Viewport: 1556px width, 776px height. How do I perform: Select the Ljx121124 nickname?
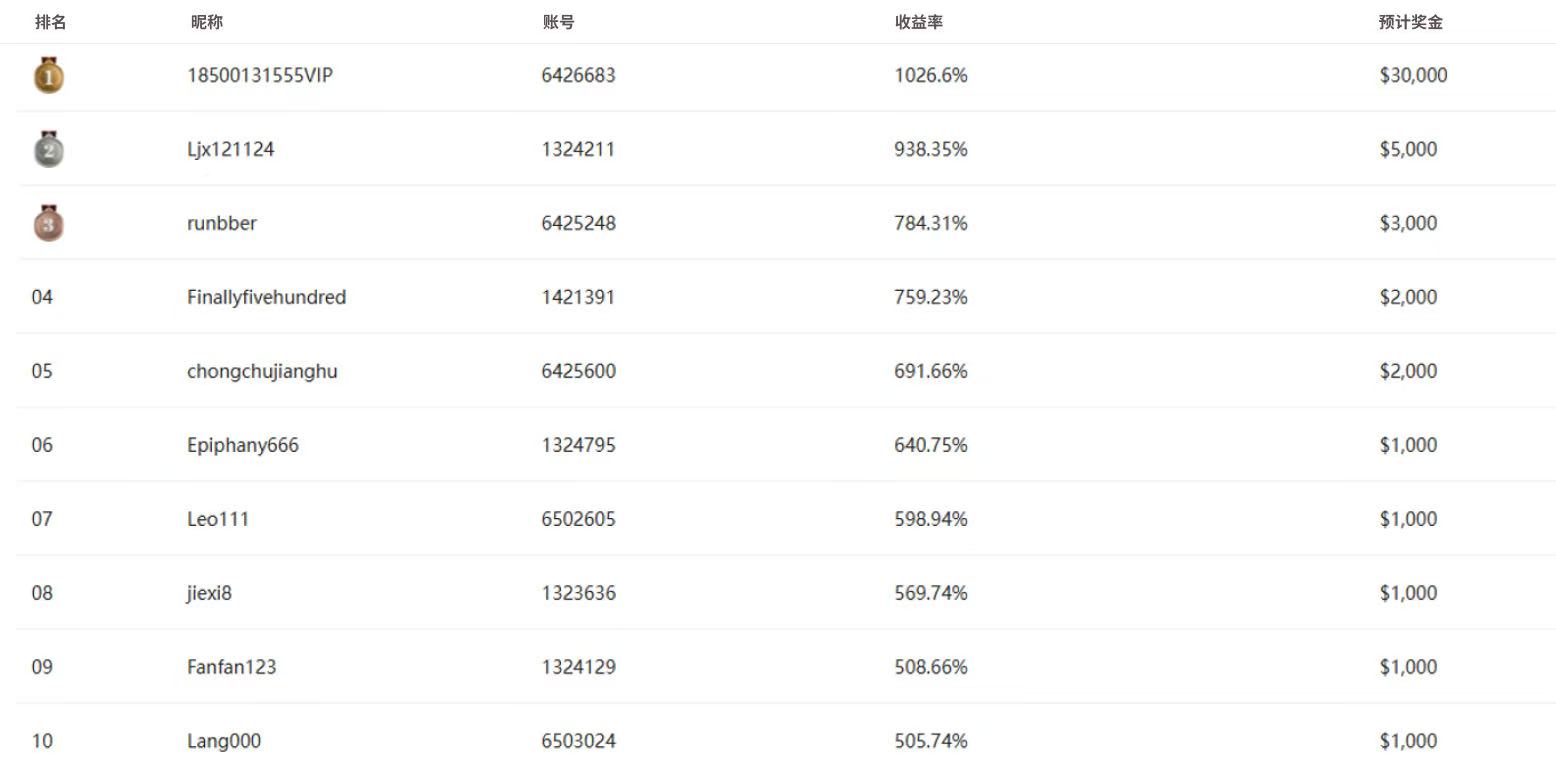tap(231, 149)
